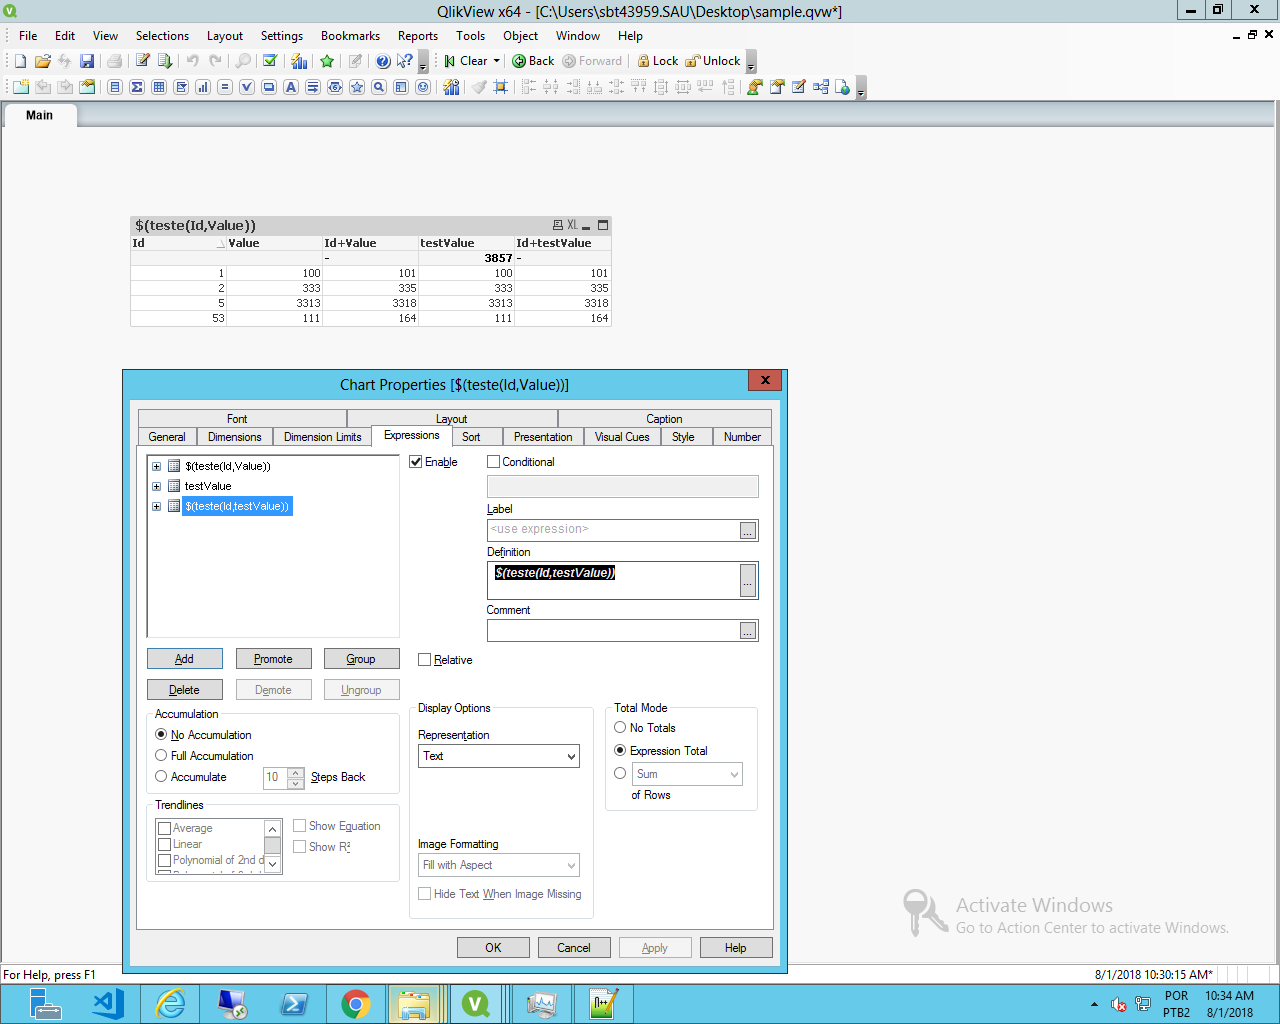Screen dimensions: 1280x1024
Task: Create a Statistics Box sigma icon
Action: [x=137, y=87]
